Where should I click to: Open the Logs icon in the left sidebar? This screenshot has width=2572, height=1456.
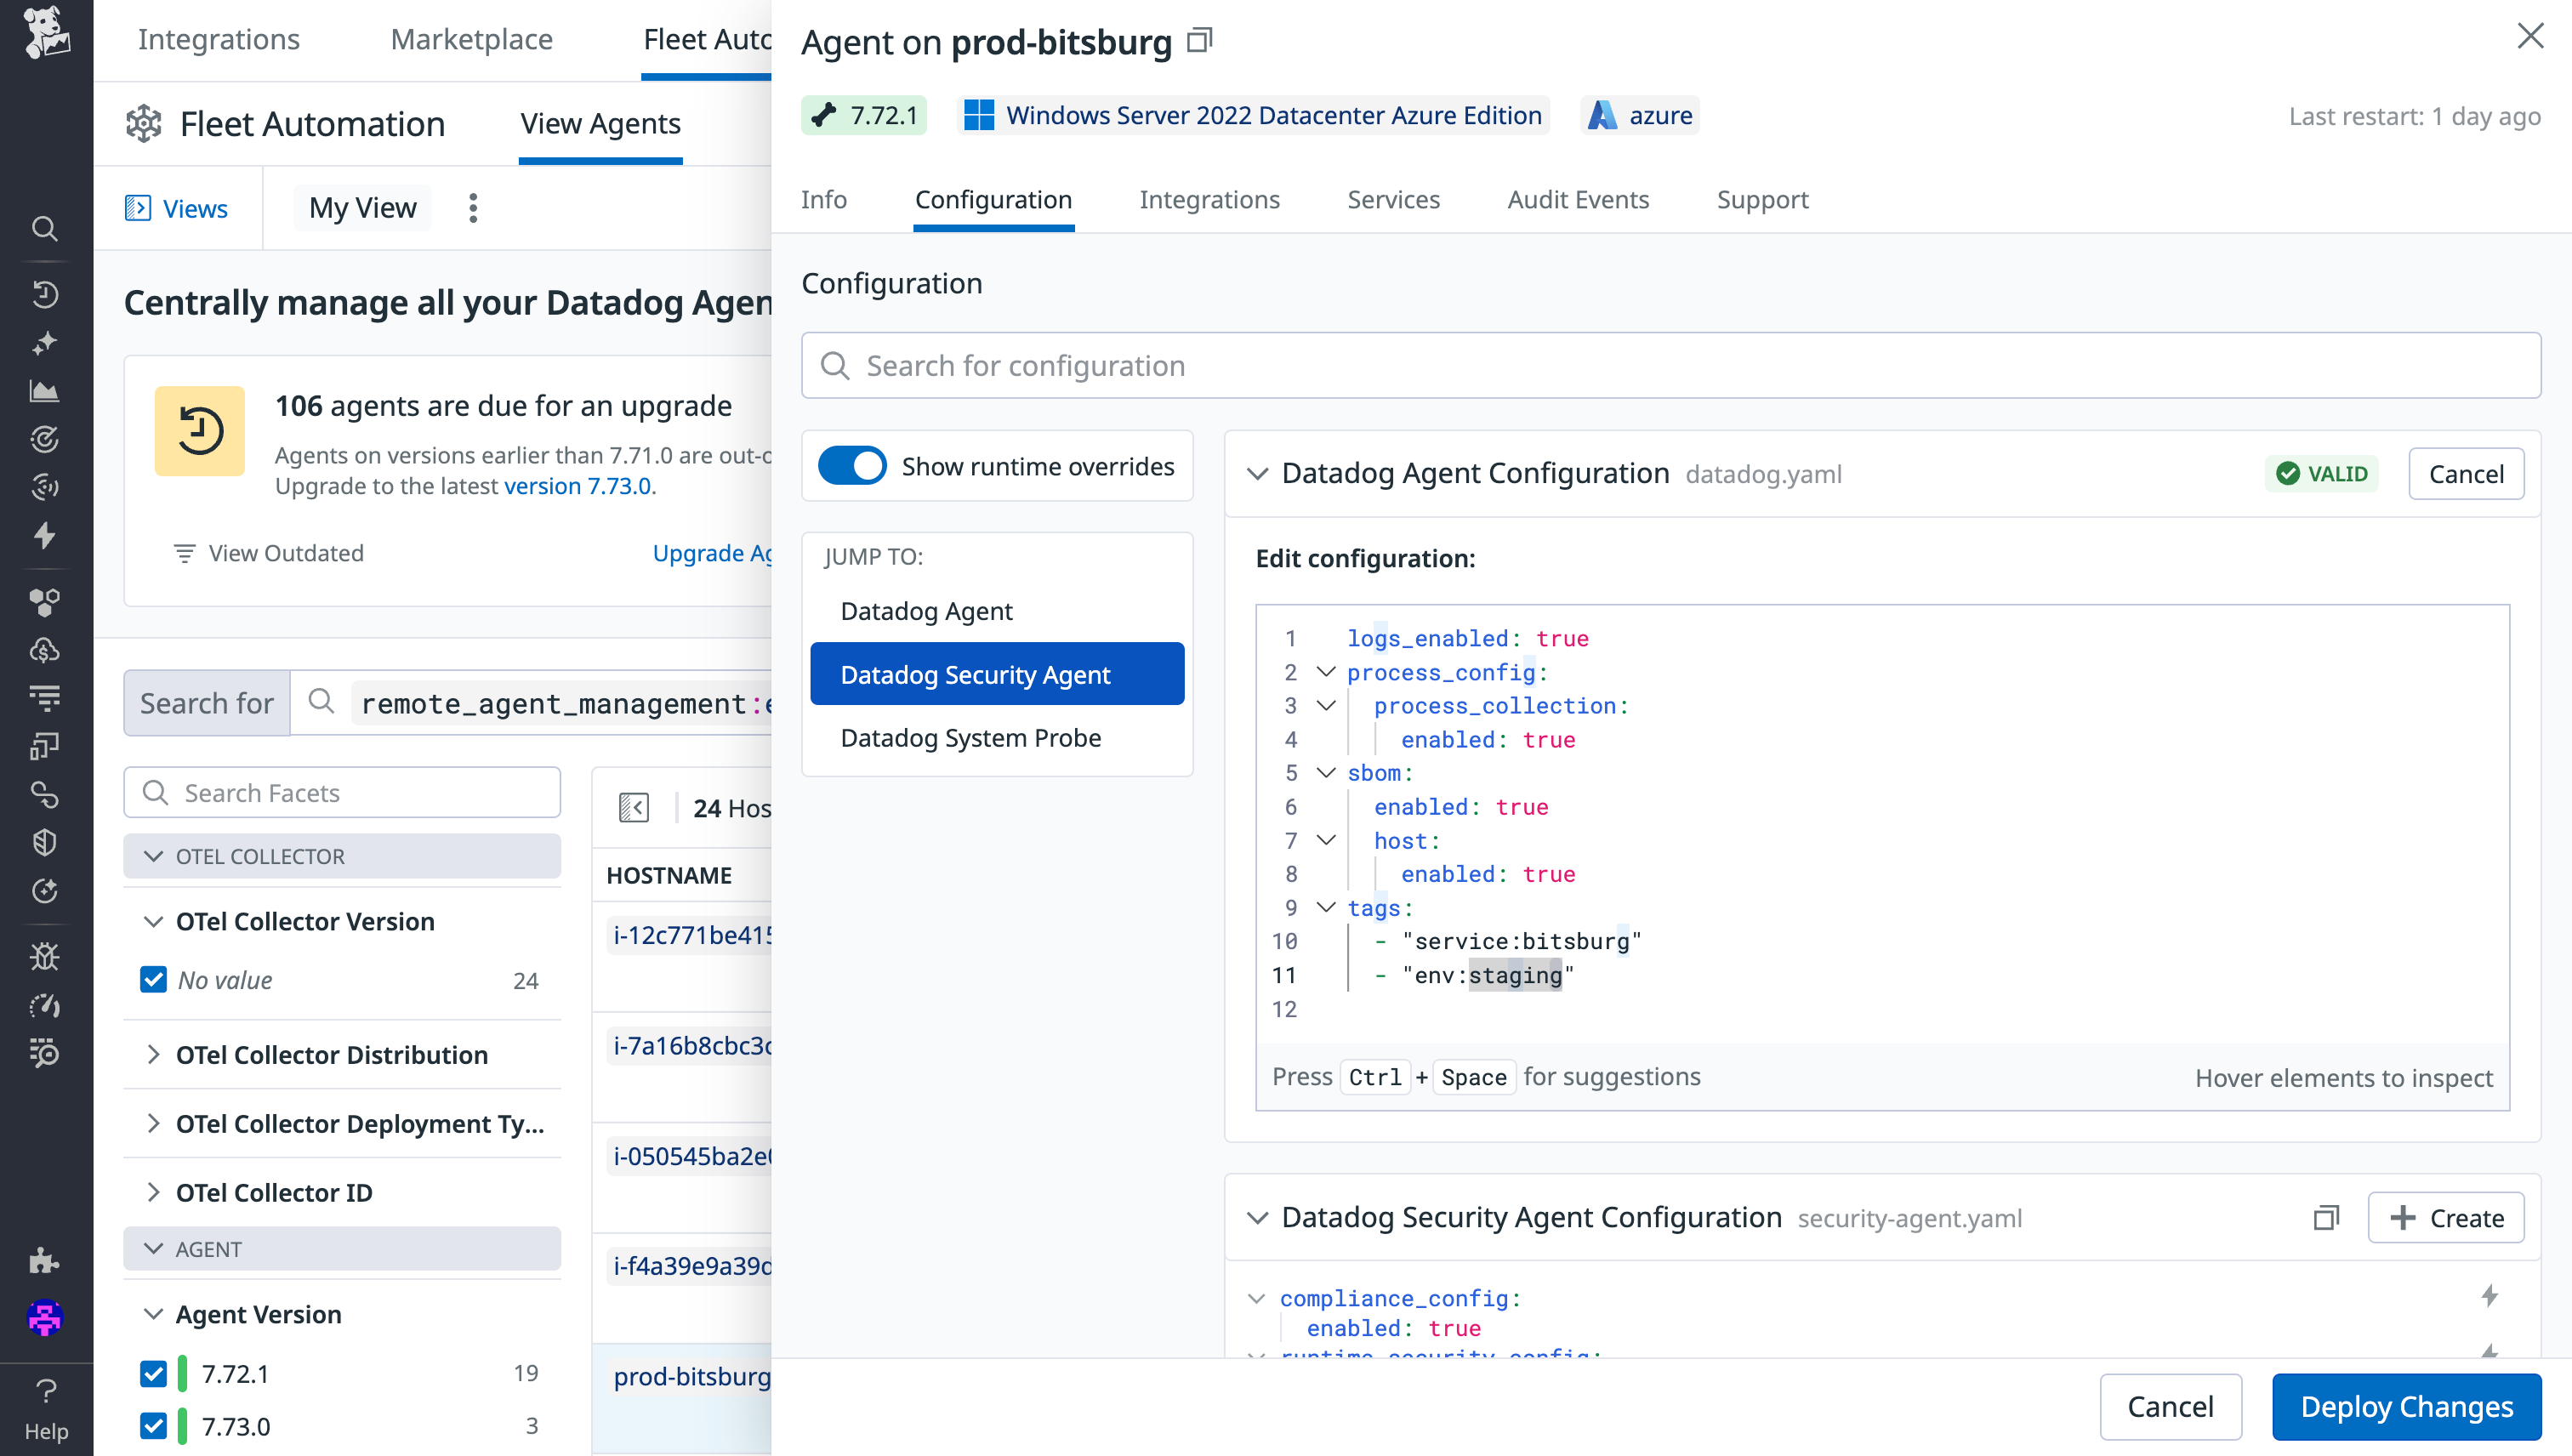pyautogui.click(x=45, y=698)
